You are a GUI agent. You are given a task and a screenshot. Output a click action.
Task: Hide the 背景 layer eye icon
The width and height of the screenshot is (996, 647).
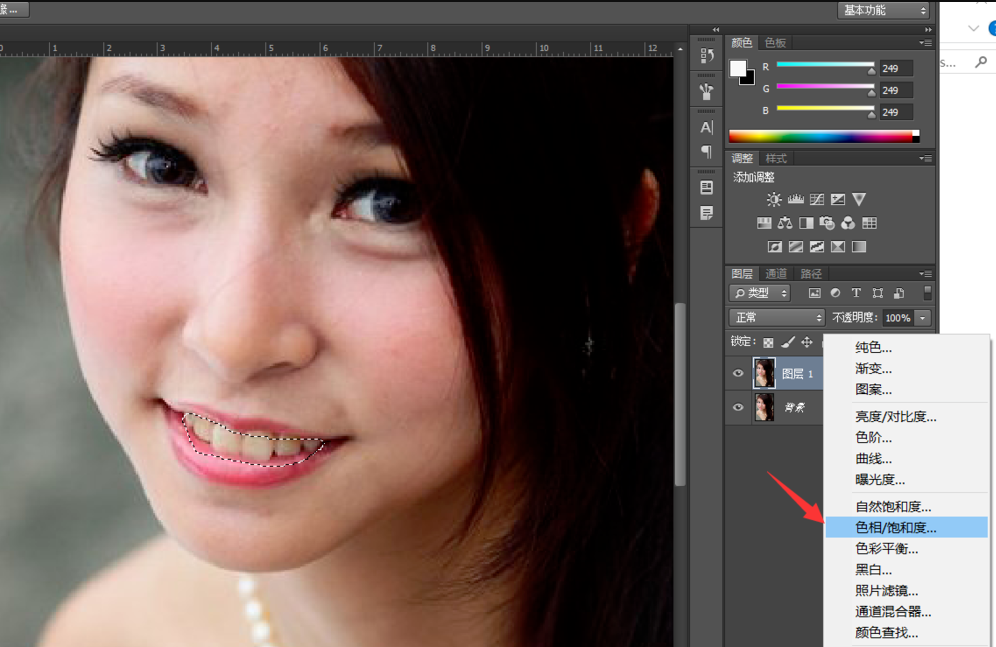click(x=738, y=408)
